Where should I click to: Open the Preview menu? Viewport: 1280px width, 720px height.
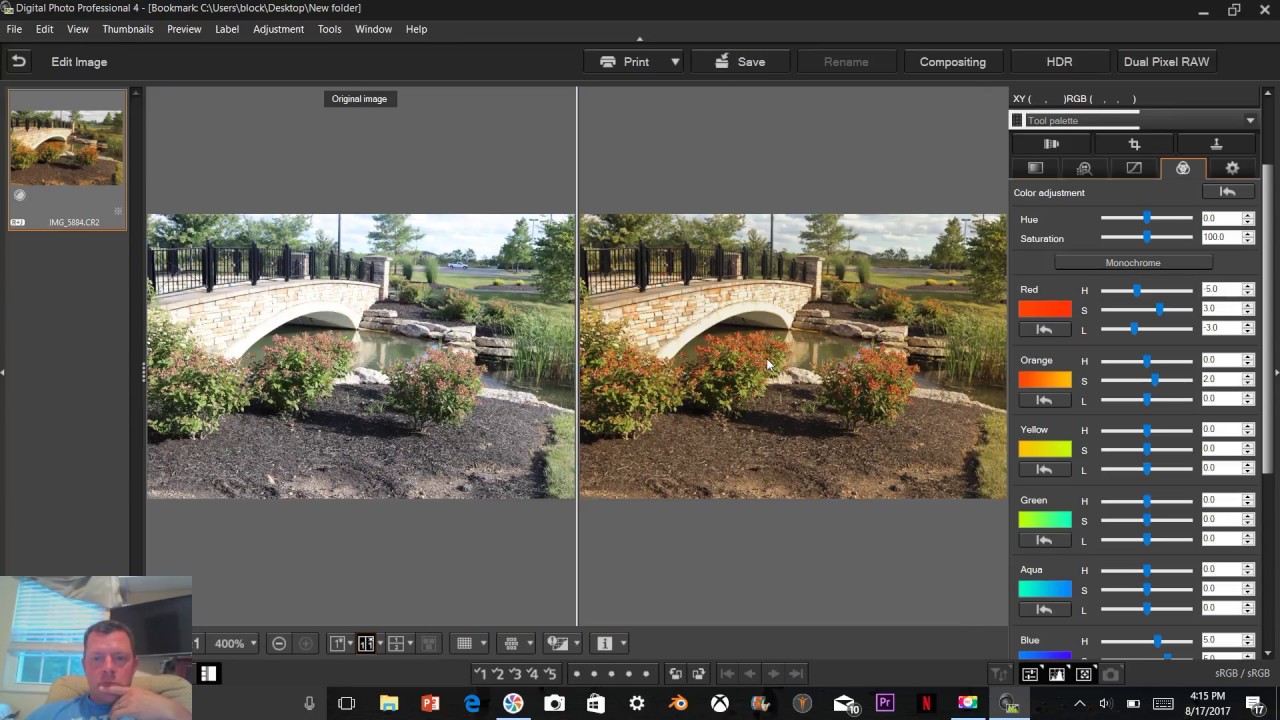[x=184, y=29]
